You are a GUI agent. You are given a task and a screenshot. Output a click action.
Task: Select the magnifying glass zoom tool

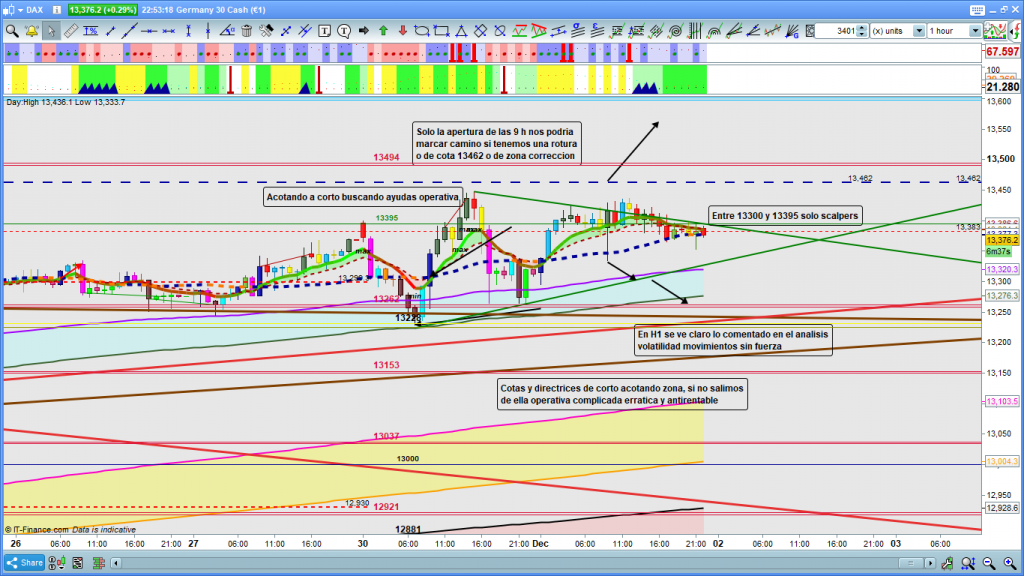tap(12, 30)
